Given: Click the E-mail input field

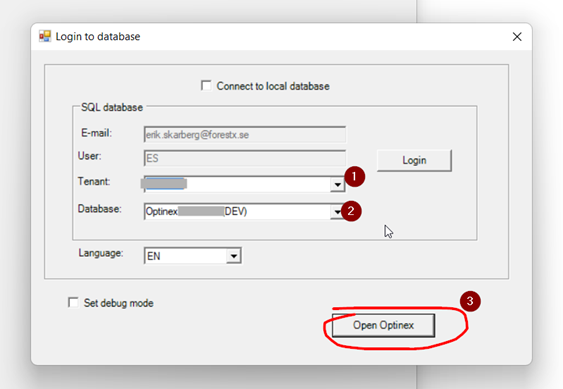Looking at the screenshot, I should coord(245,135).
